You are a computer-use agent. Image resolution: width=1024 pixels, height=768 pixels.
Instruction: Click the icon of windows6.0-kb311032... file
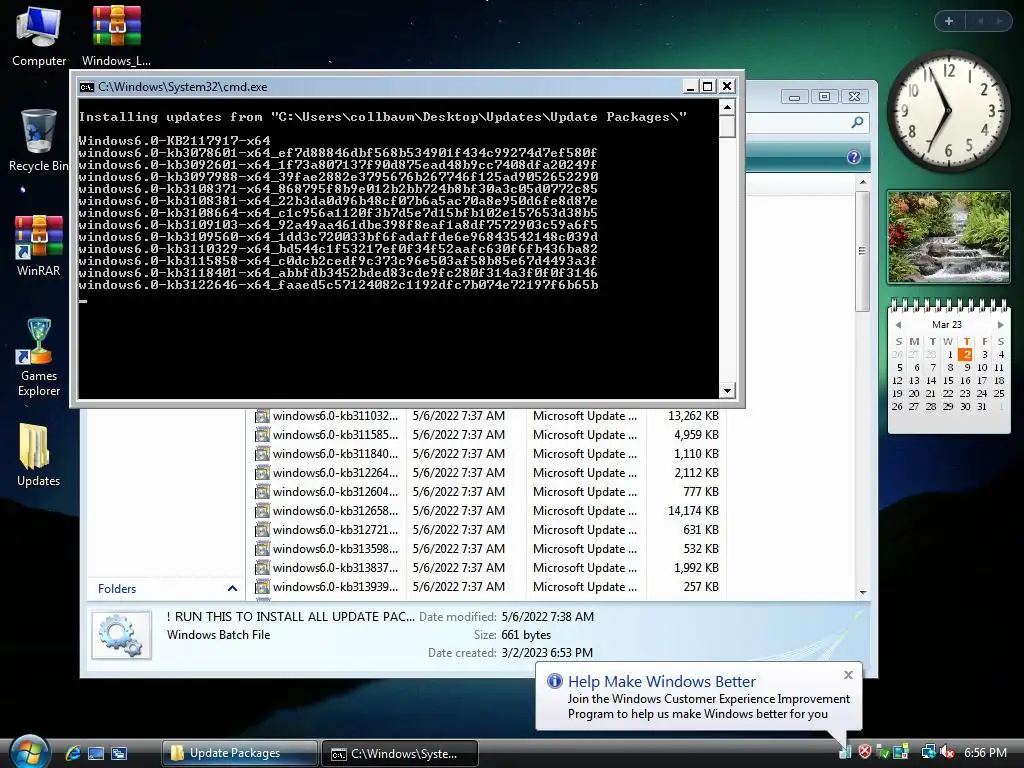[262, 416]
